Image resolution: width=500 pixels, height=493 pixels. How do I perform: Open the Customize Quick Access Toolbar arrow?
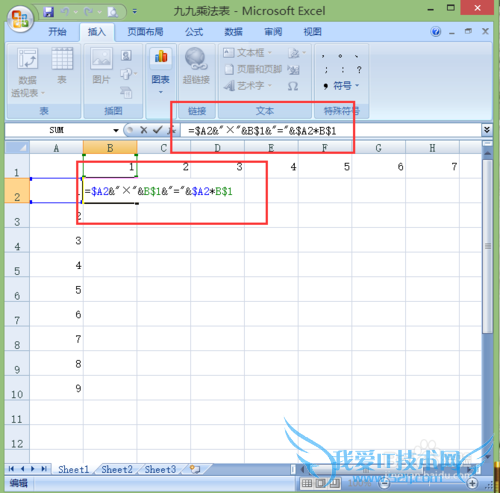(x=135, y=12)
